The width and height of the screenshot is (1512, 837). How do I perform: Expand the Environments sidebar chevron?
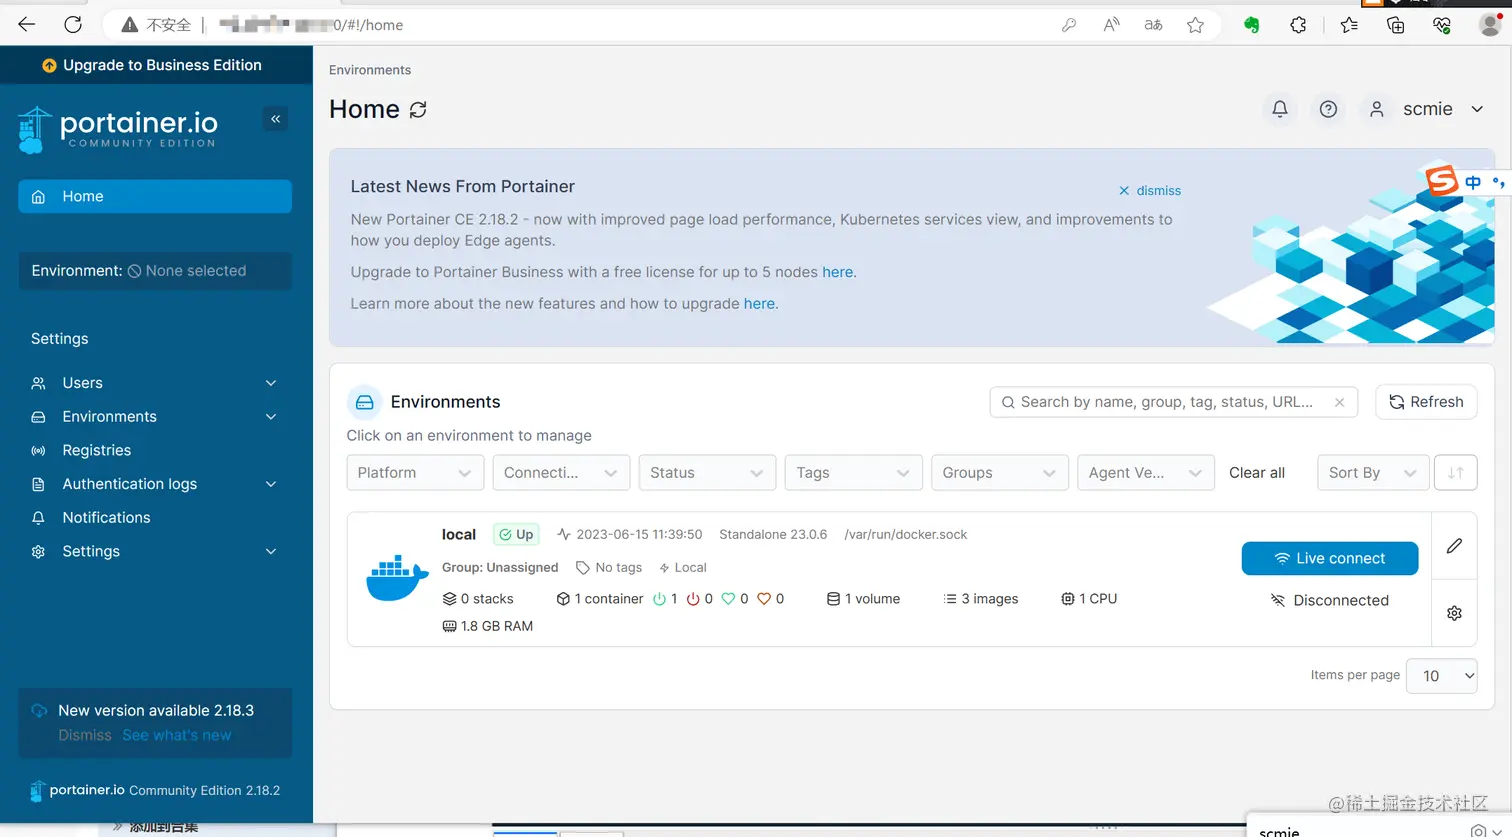click(x=271, y=417)
